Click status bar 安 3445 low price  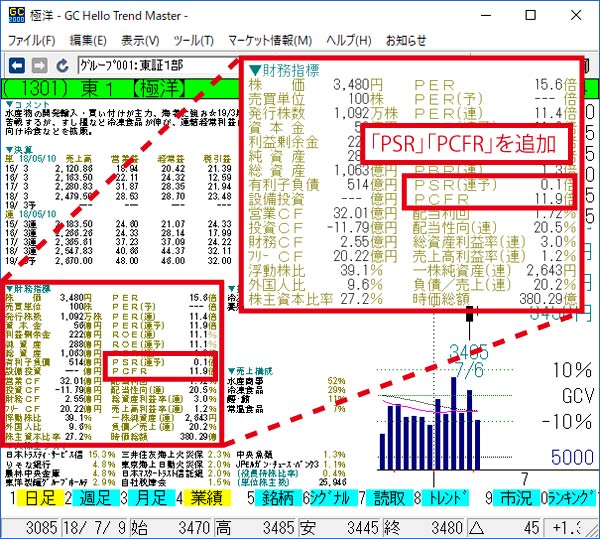click(x=340, y=528)
